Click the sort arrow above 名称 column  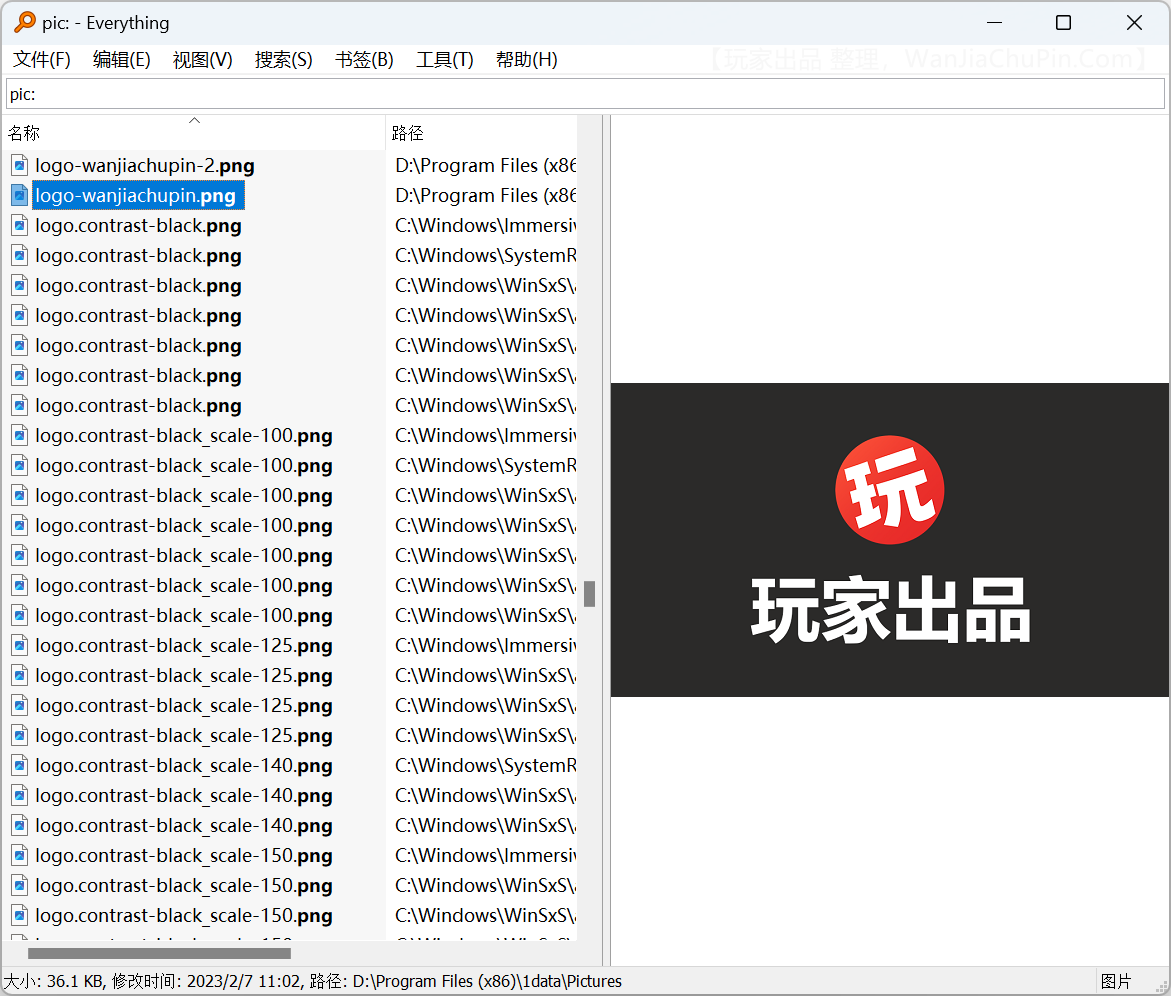pyautogui.click(x=194, y=120)
